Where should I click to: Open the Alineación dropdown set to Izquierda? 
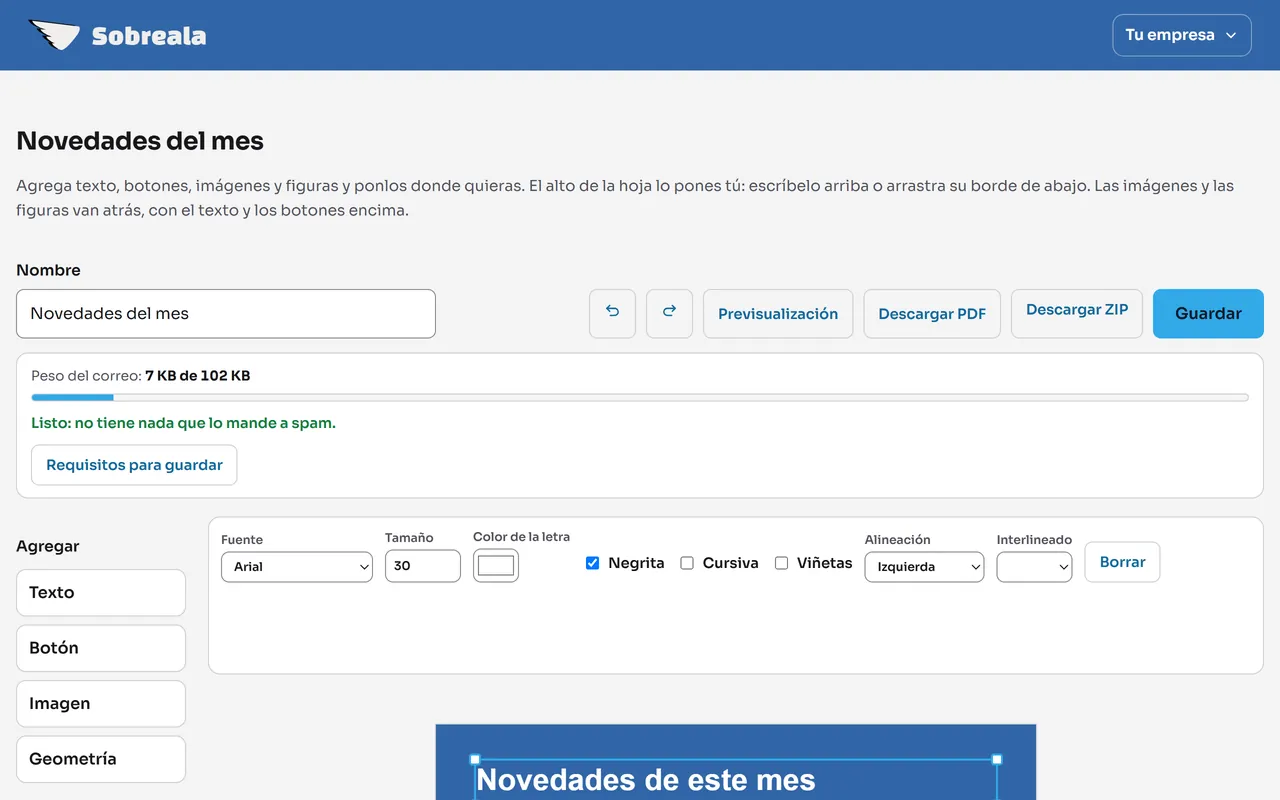pyautogui.click(x=924, y=566)
